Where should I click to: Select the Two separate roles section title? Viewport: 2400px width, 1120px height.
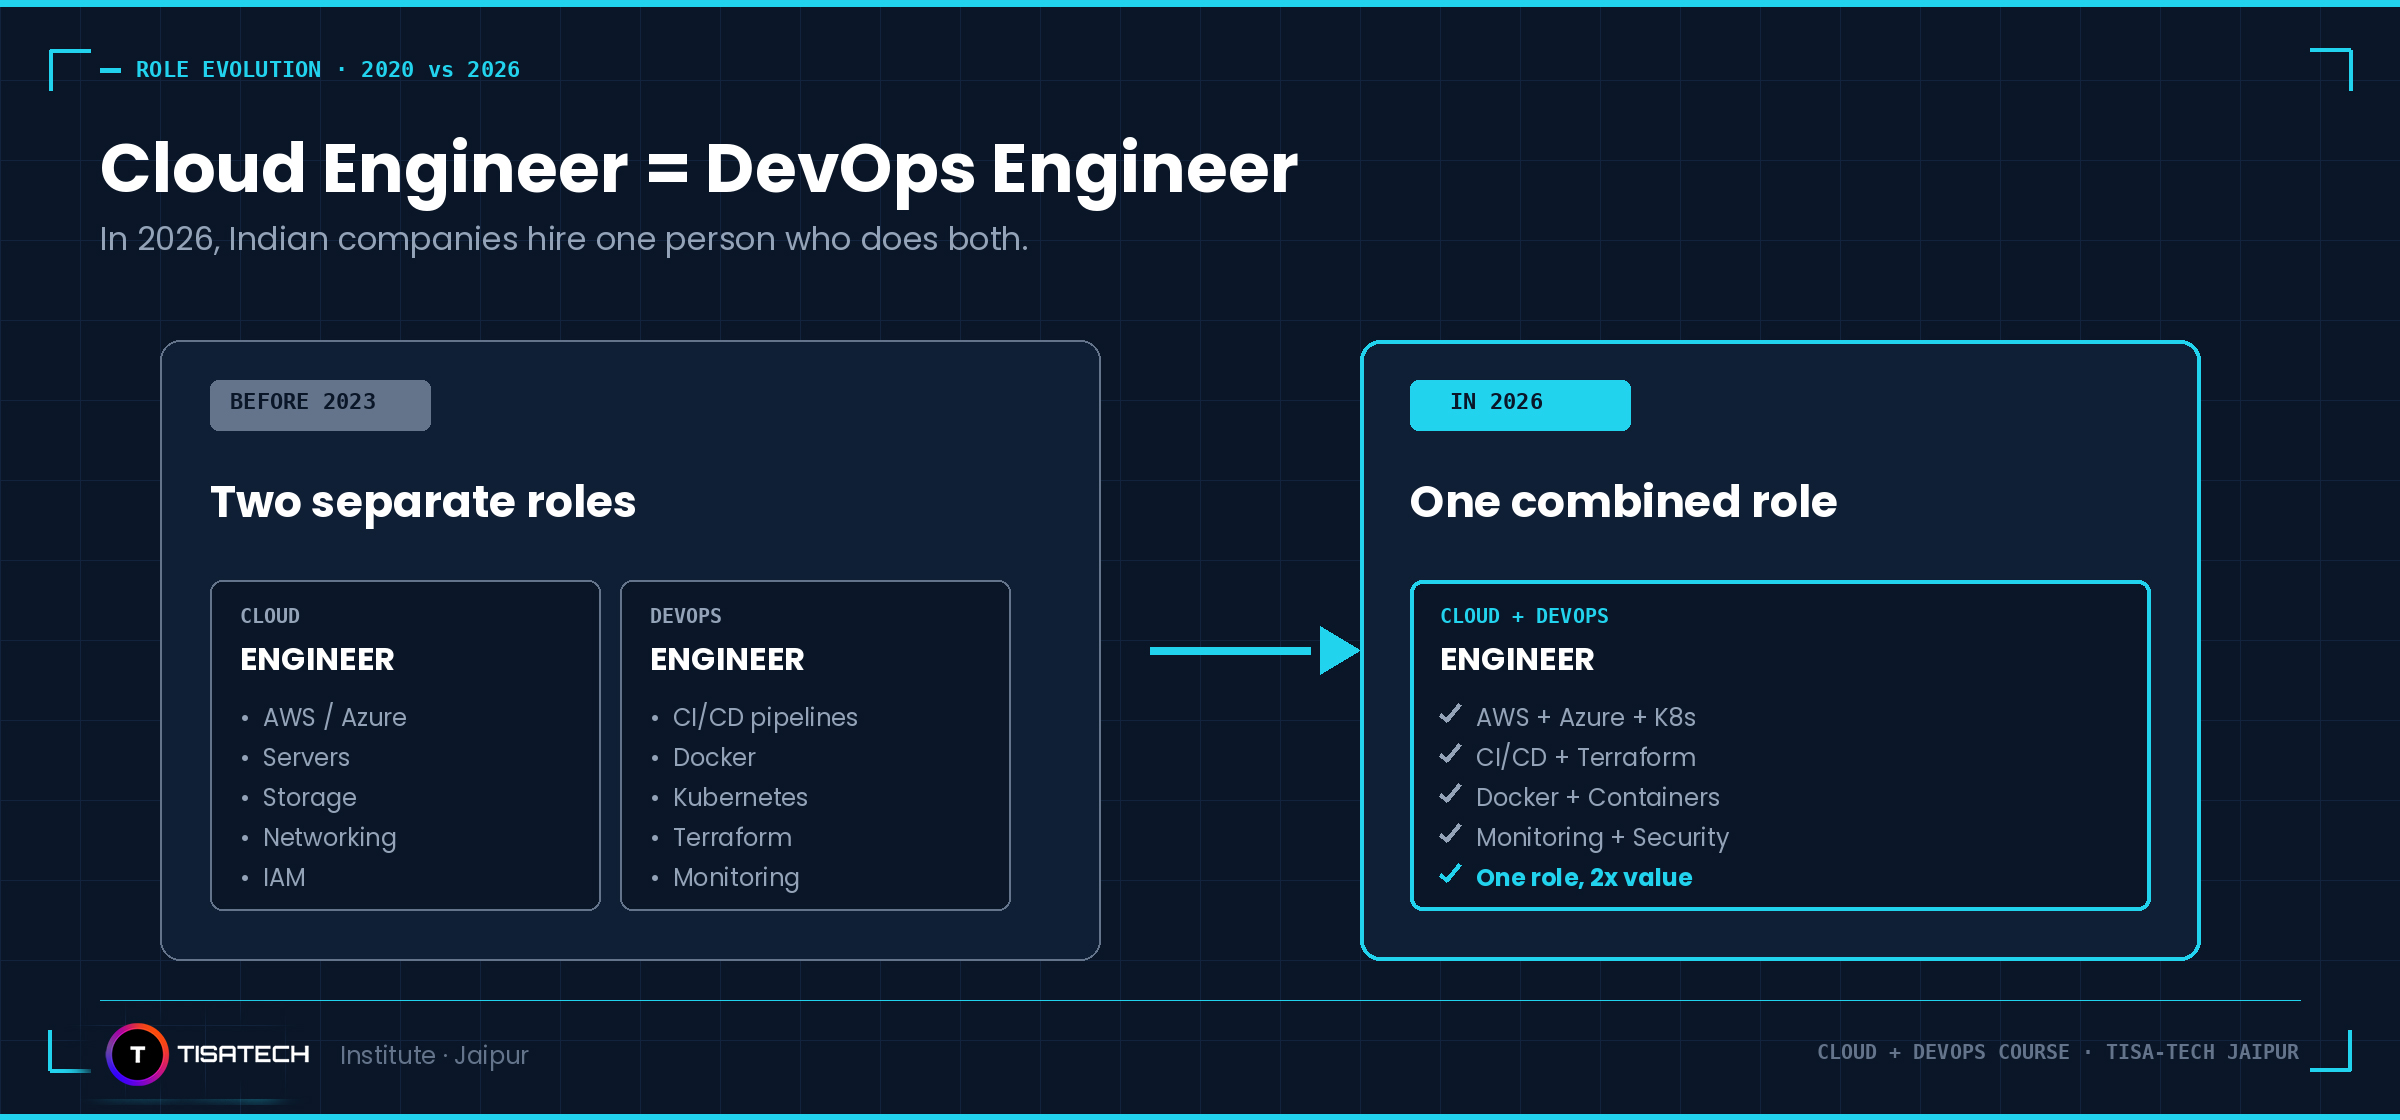coord(422,501)
